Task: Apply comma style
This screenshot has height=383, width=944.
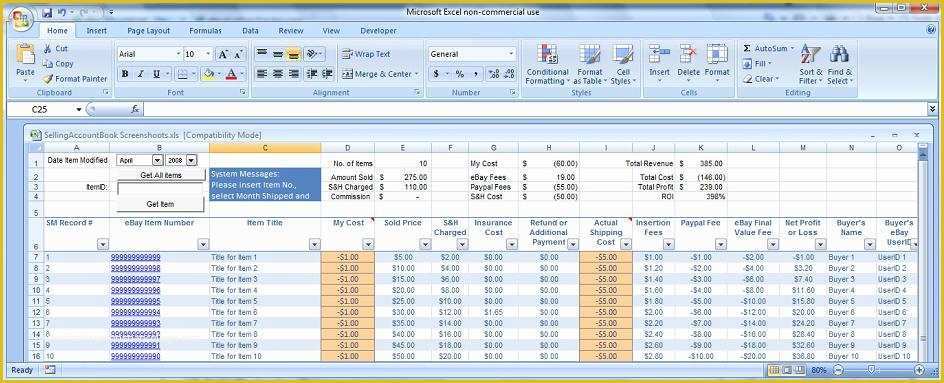Action: click(476, 74)
